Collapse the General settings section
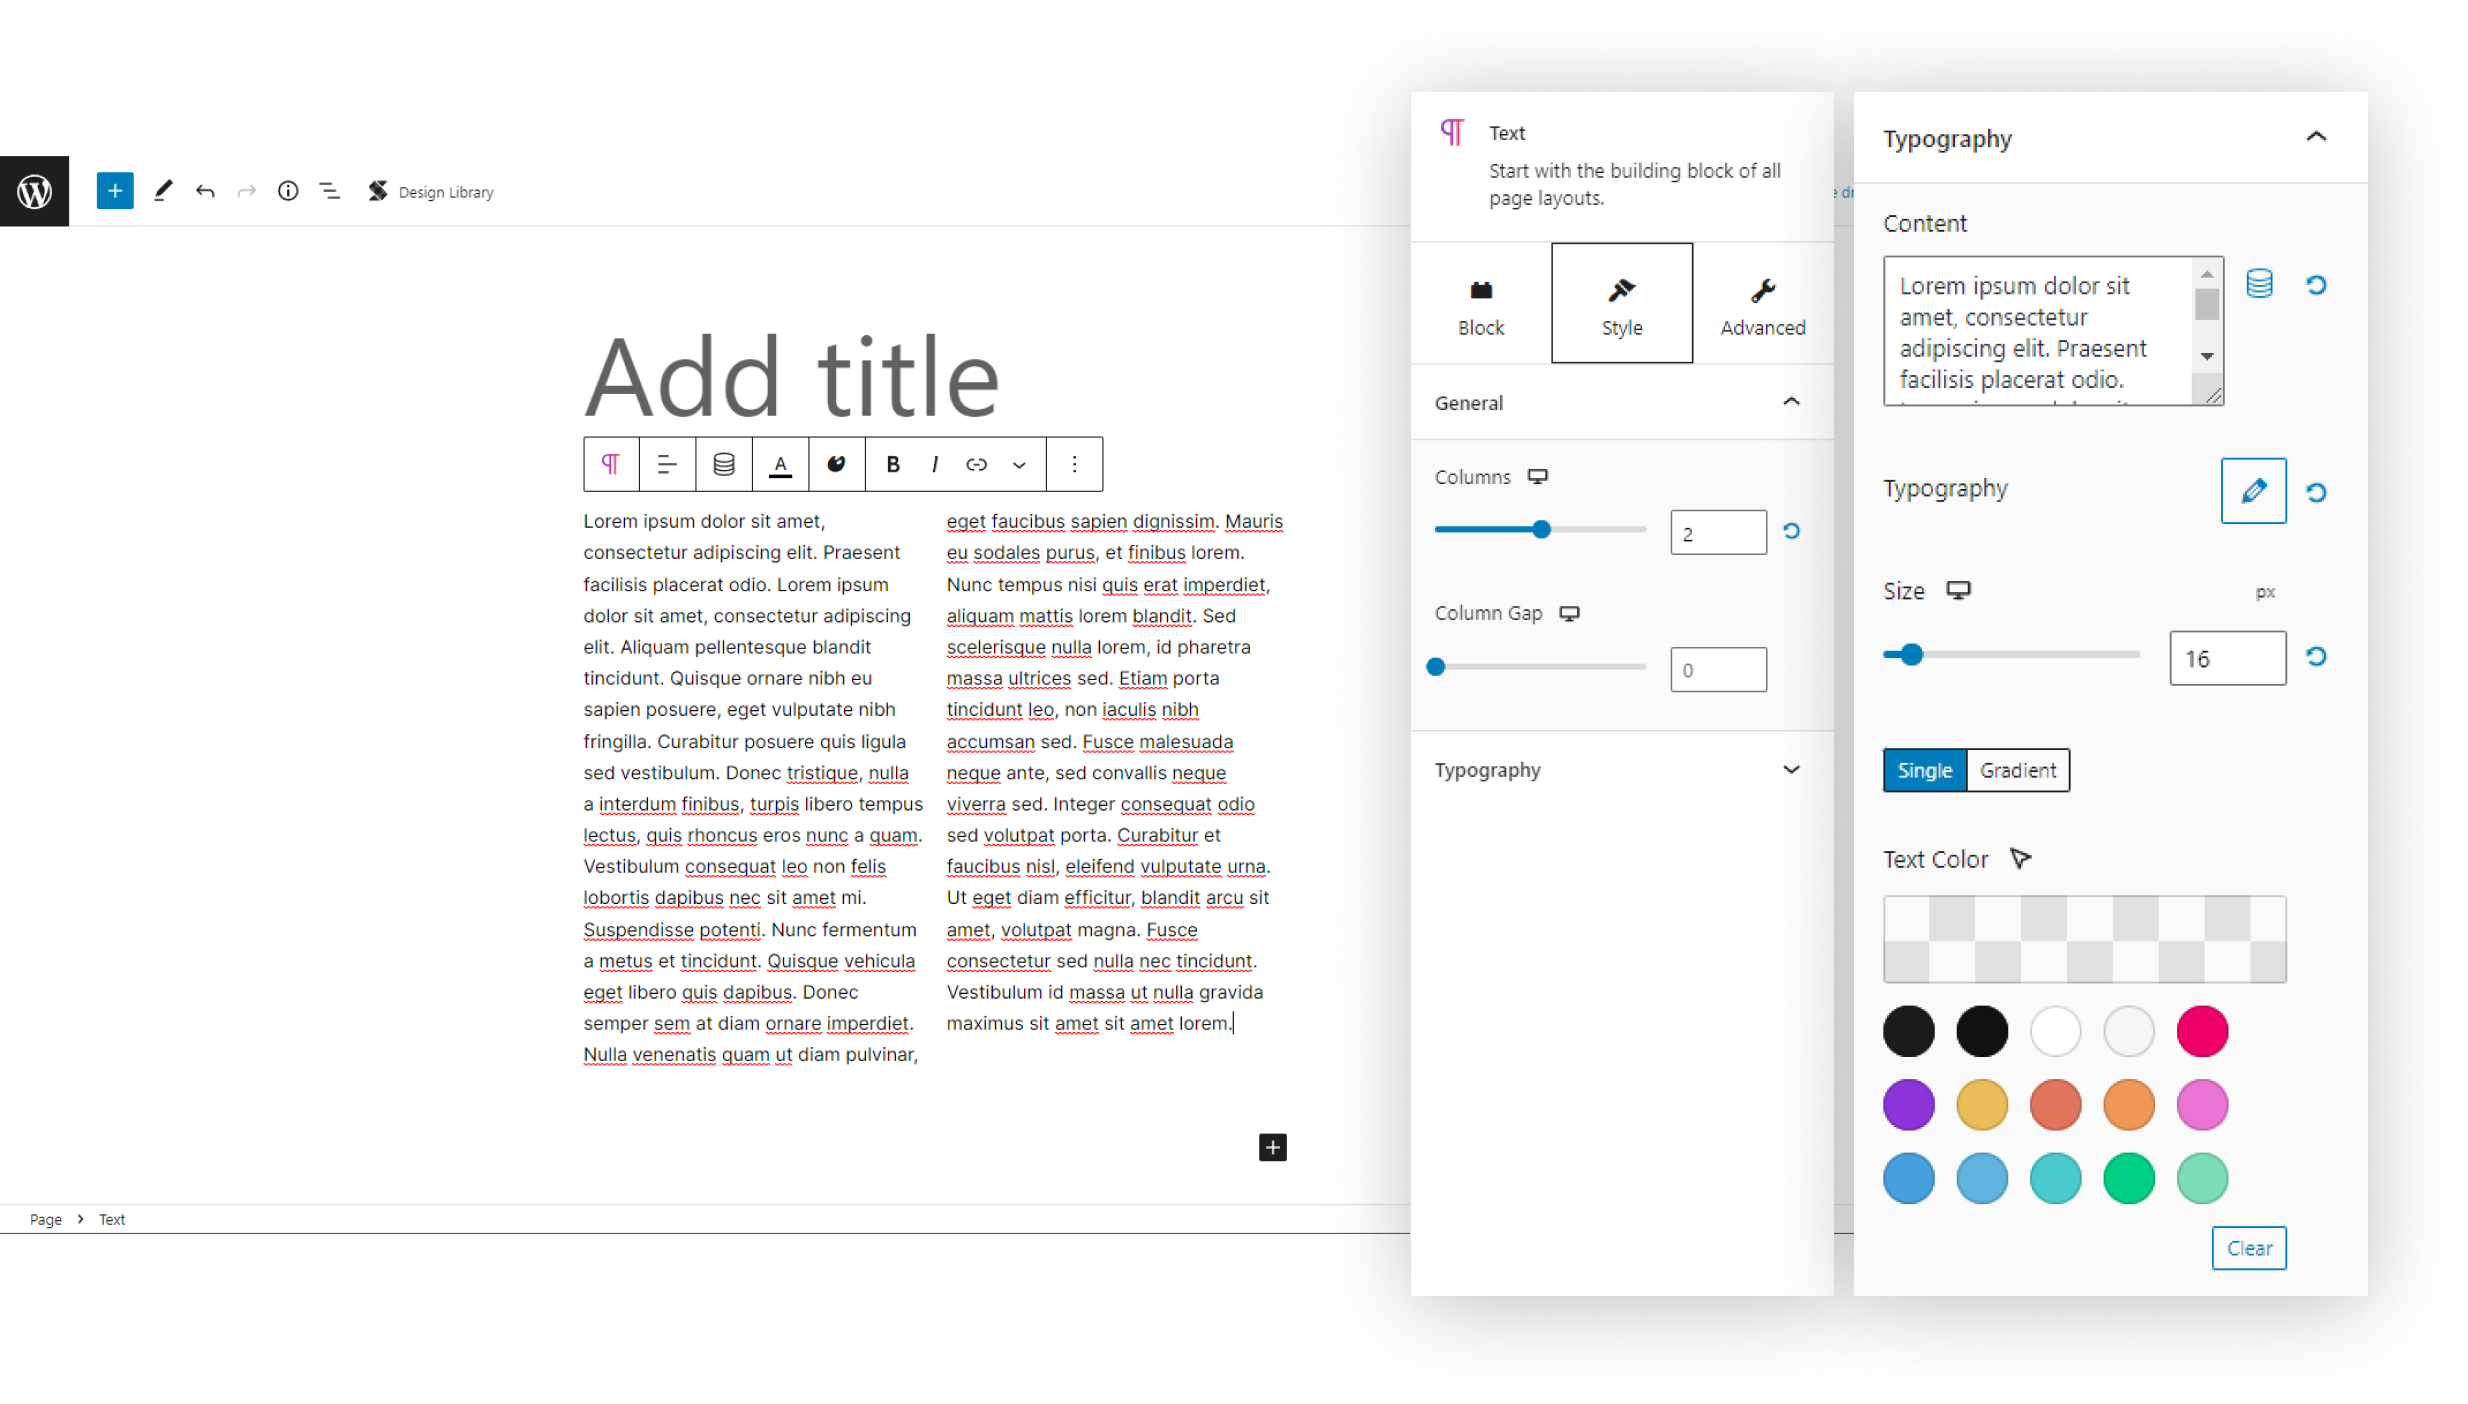This screenshot has width=2468, height=1404. (1791, 402)
